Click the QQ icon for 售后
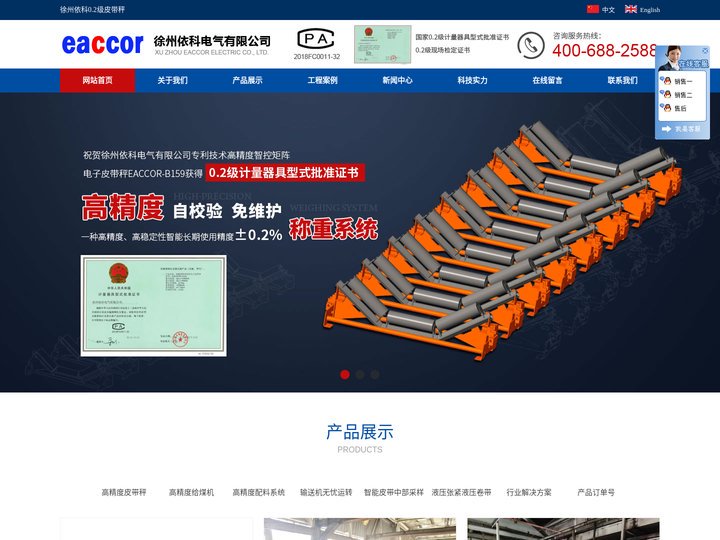 [x=667, y=108]
